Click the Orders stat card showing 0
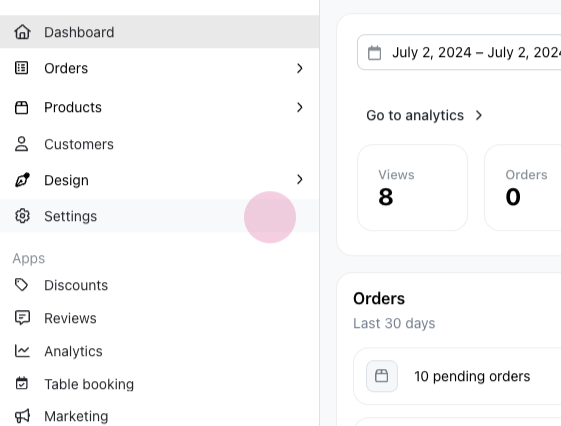The height and width of the screenshot is (426, 561). (x=523, y=188)
